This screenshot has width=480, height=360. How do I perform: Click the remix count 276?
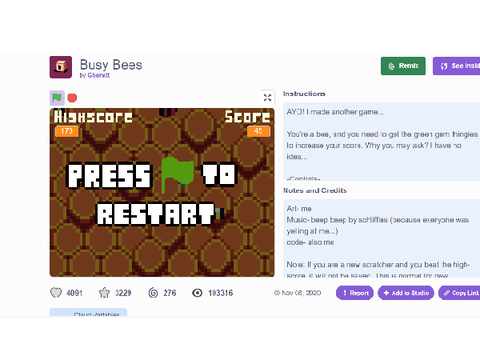170,293
